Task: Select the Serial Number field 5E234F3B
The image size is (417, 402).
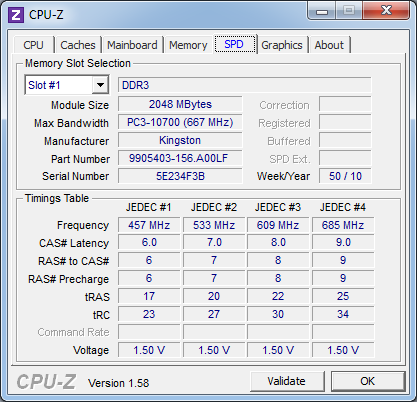Action: 180,176
